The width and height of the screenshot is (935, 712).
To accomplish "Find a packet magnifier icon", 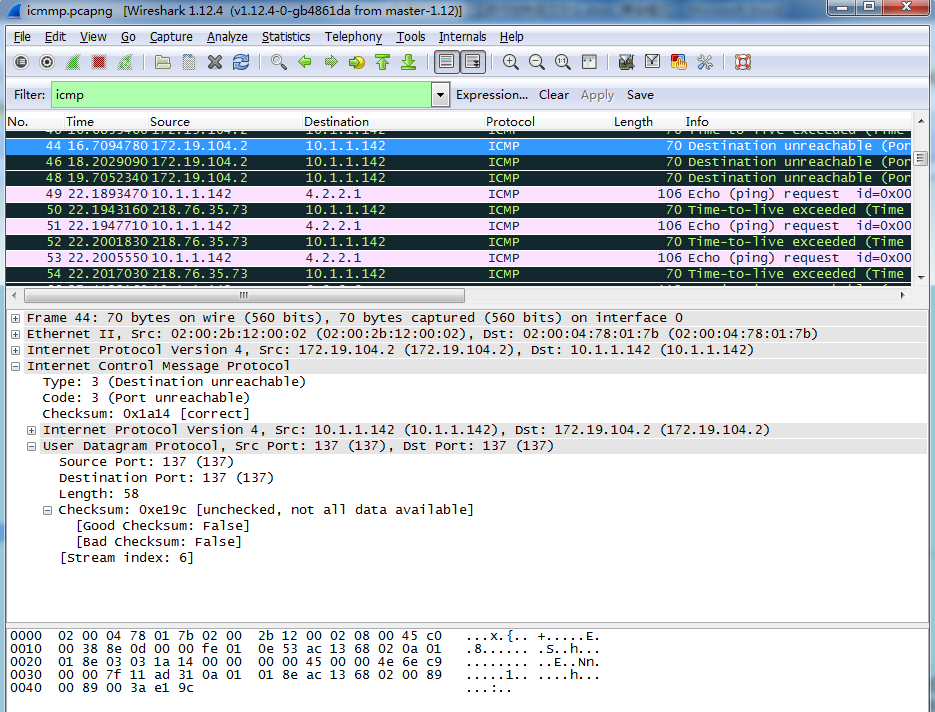I will 278,62.
